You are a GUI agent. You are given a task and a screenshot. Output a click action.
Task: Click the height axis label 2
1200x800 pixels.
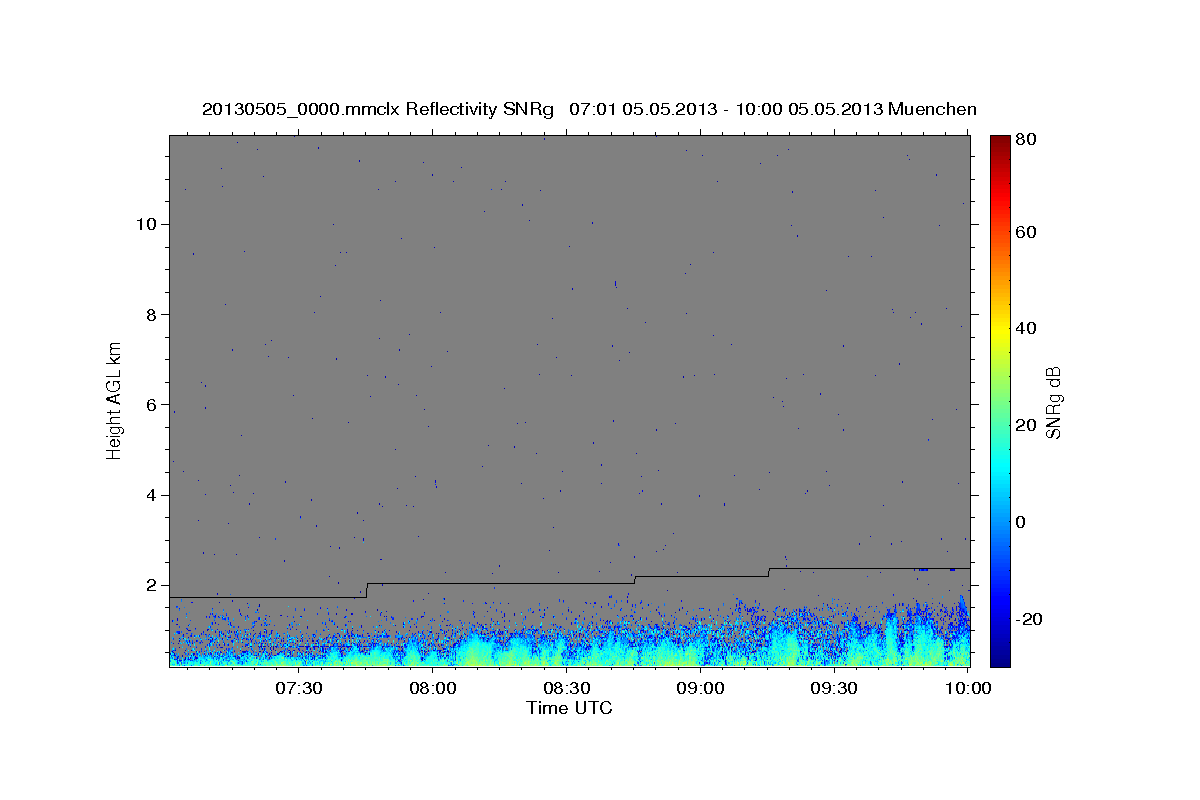(153, 585)
